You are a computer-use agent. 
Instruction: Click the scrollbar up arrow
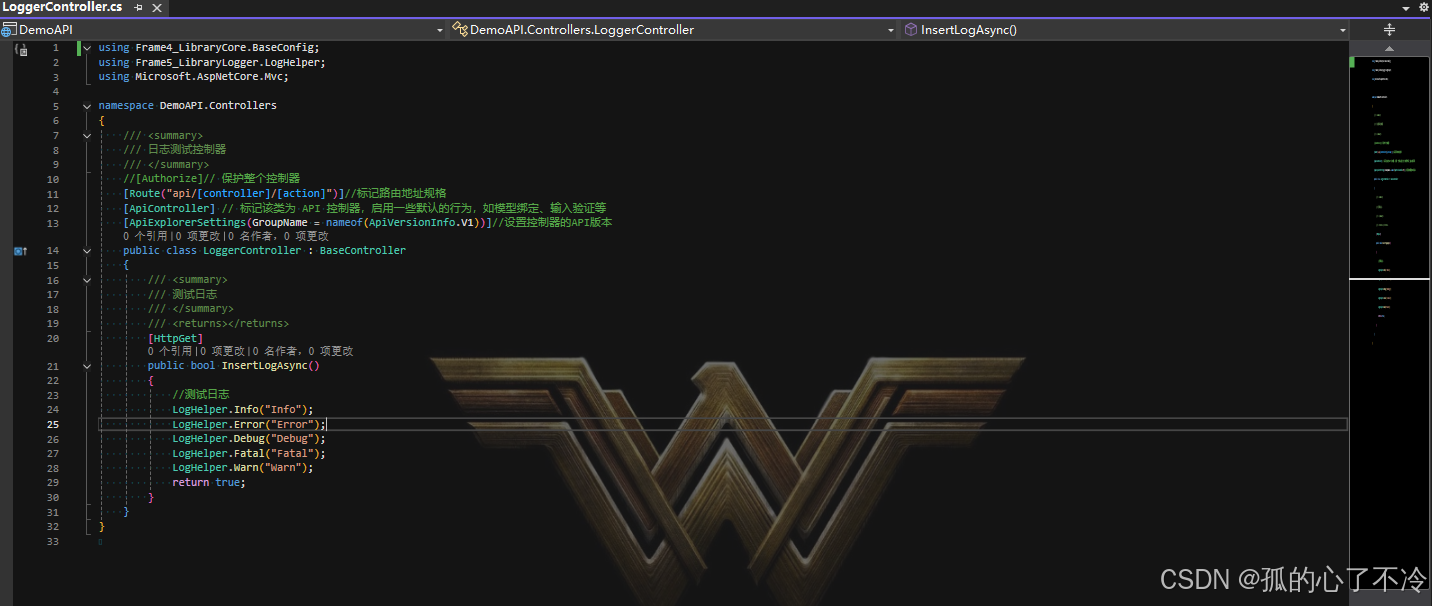(x=1389, y=48)
